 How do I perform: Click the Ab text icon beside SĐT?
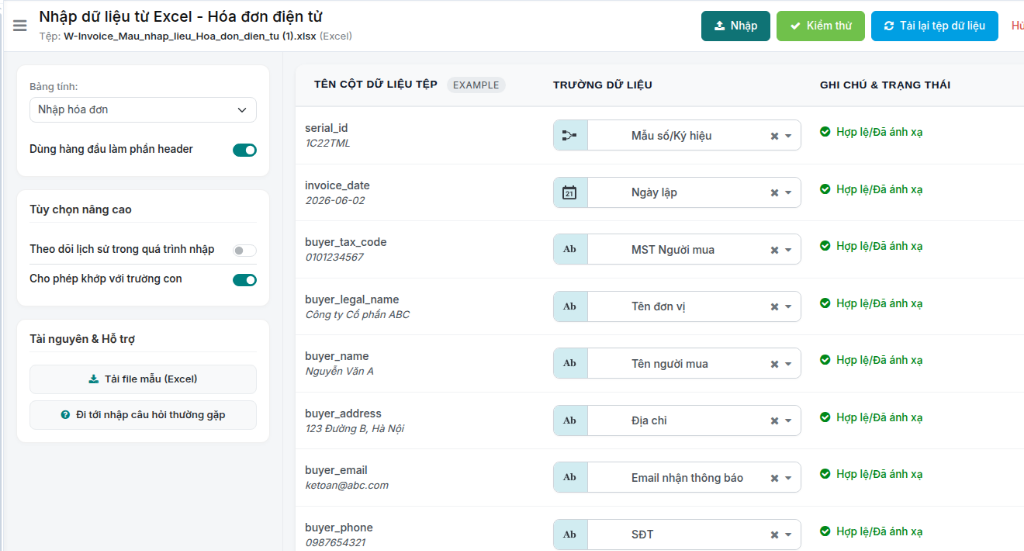click(x=570, y=534)
